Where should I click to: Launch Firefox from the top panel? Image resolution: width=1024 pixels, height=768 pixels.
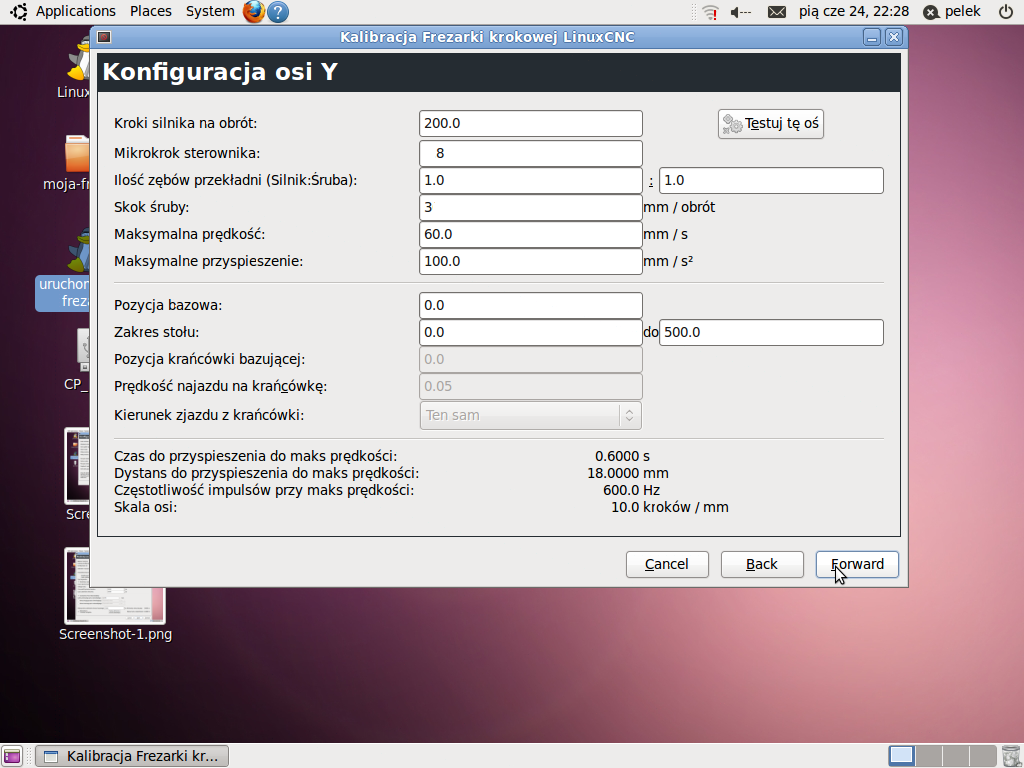click(254, 11)
